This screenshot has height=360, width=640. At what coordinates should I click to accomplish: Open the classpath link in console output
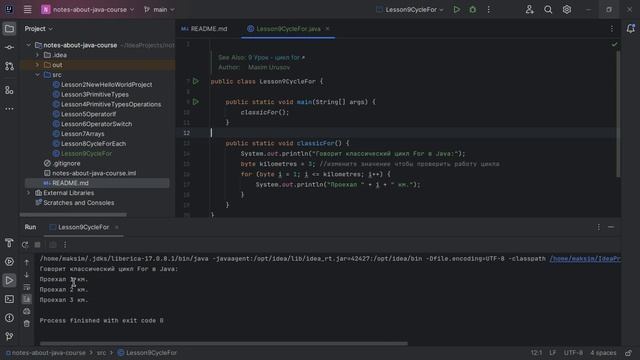pyautogui.click(x=585, y=258)
